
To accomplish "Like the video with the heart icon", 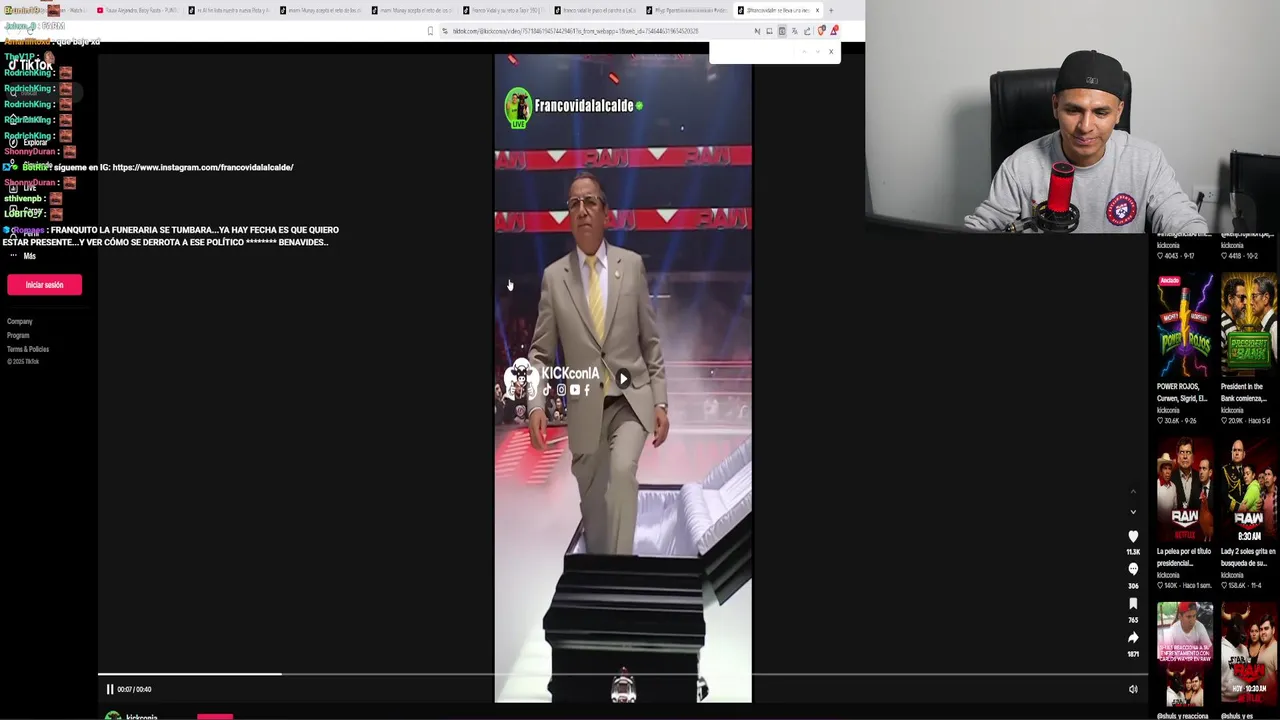I will click(1133, 537).
